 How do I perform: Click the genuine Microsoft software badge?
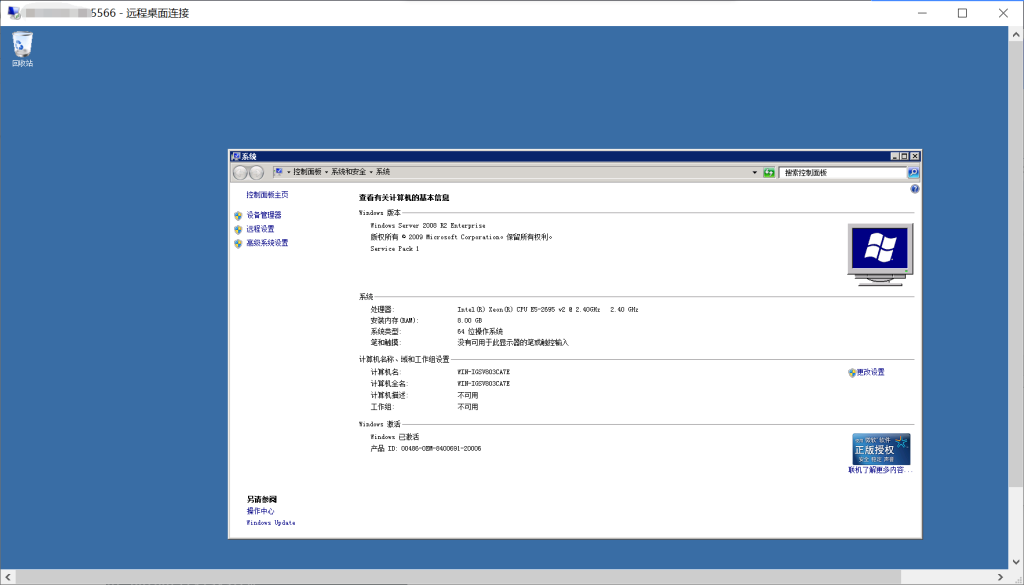click(x=881, y=449)
